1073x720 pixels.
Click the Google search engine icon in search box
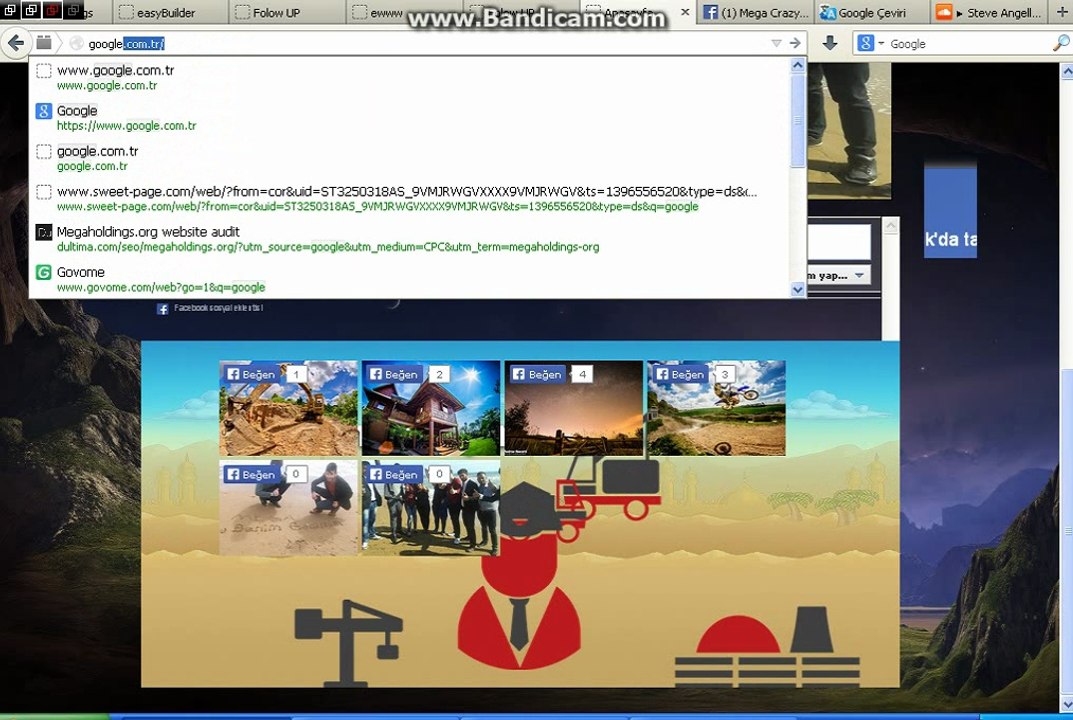[x=865, y=43]
